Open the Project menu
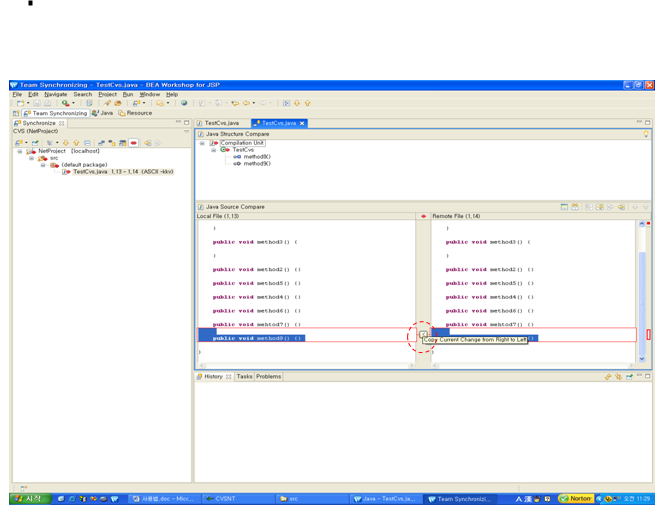The width and height of the screenshot is (664, 511). (x=108, y=94)
